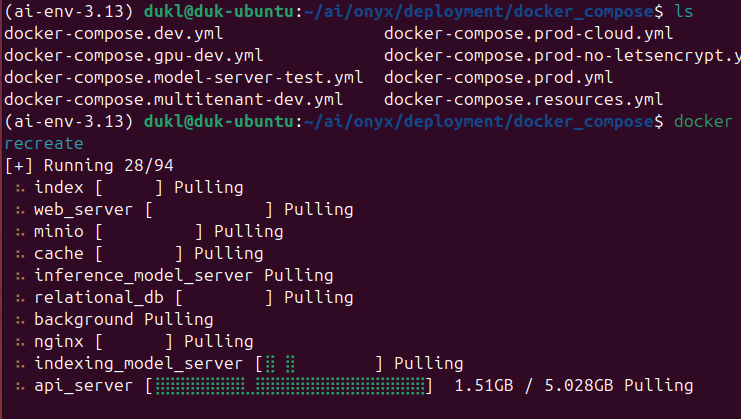Click the spinner beside the minio service

click(x=20, y=232)
